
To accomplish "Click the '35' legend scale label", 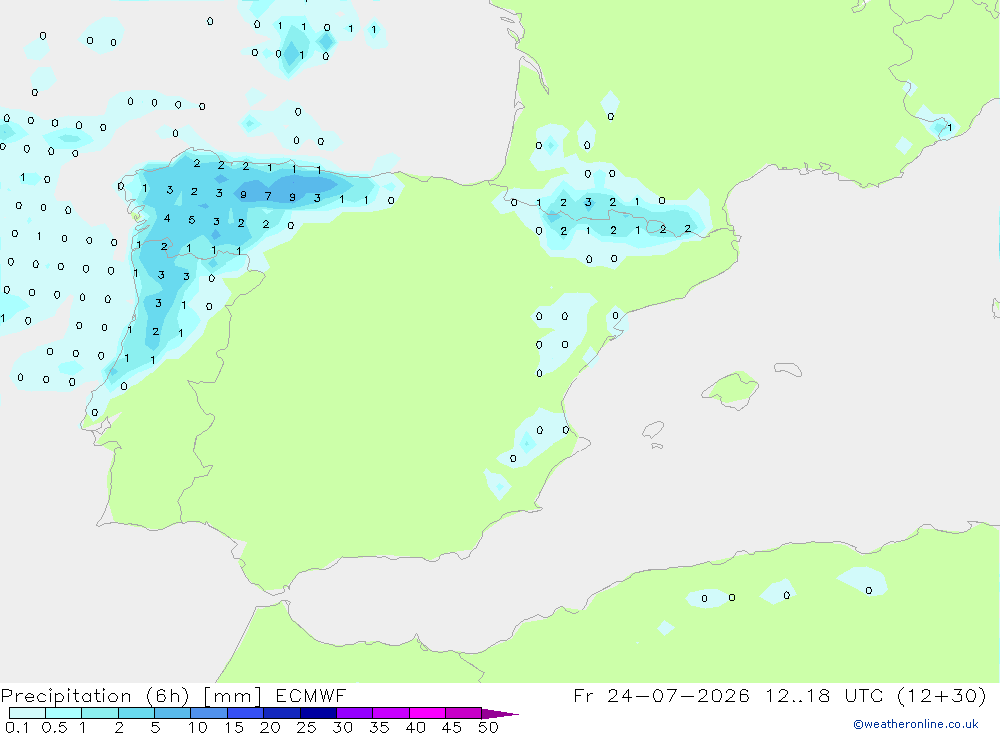I will [379, 727].
